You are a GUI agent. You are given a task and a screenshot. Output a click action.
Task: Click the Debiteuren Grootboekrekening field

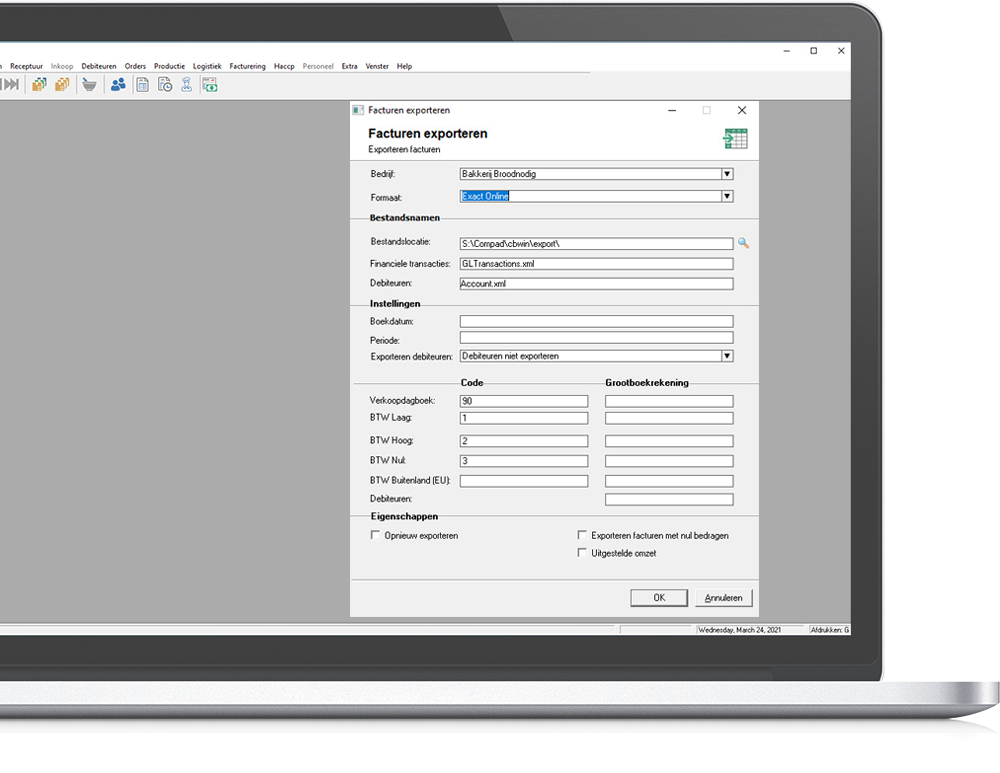tap(669, 499)
